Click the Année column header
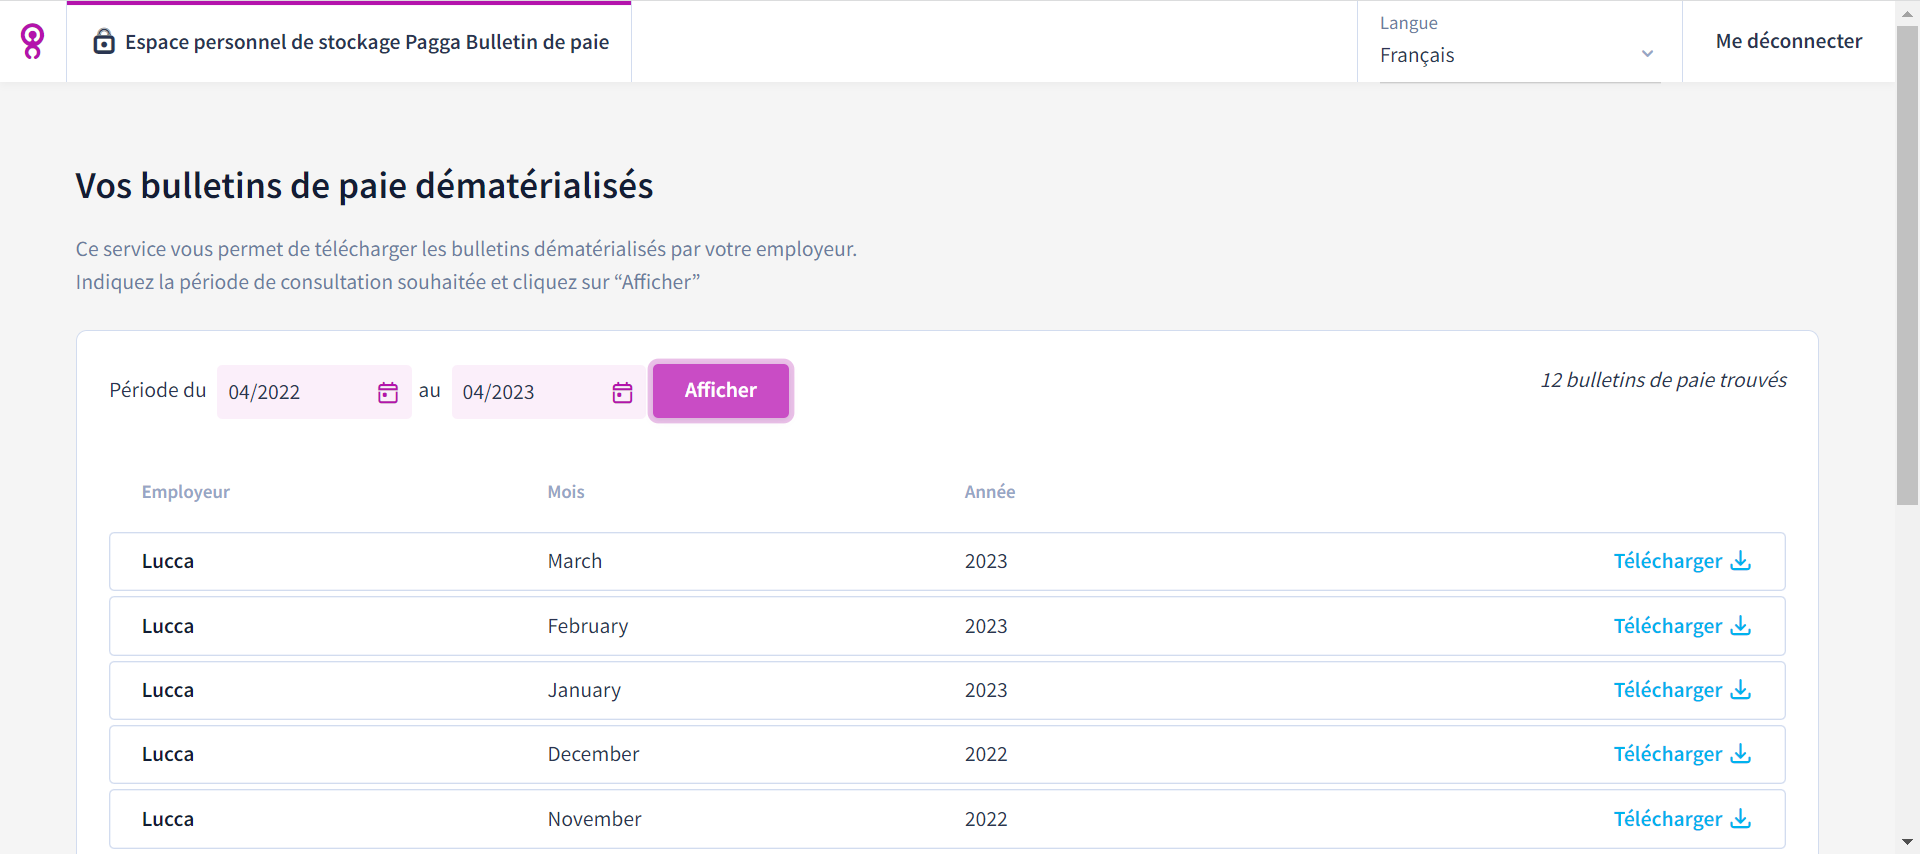1920x854 pixels. tap(990, 492)
